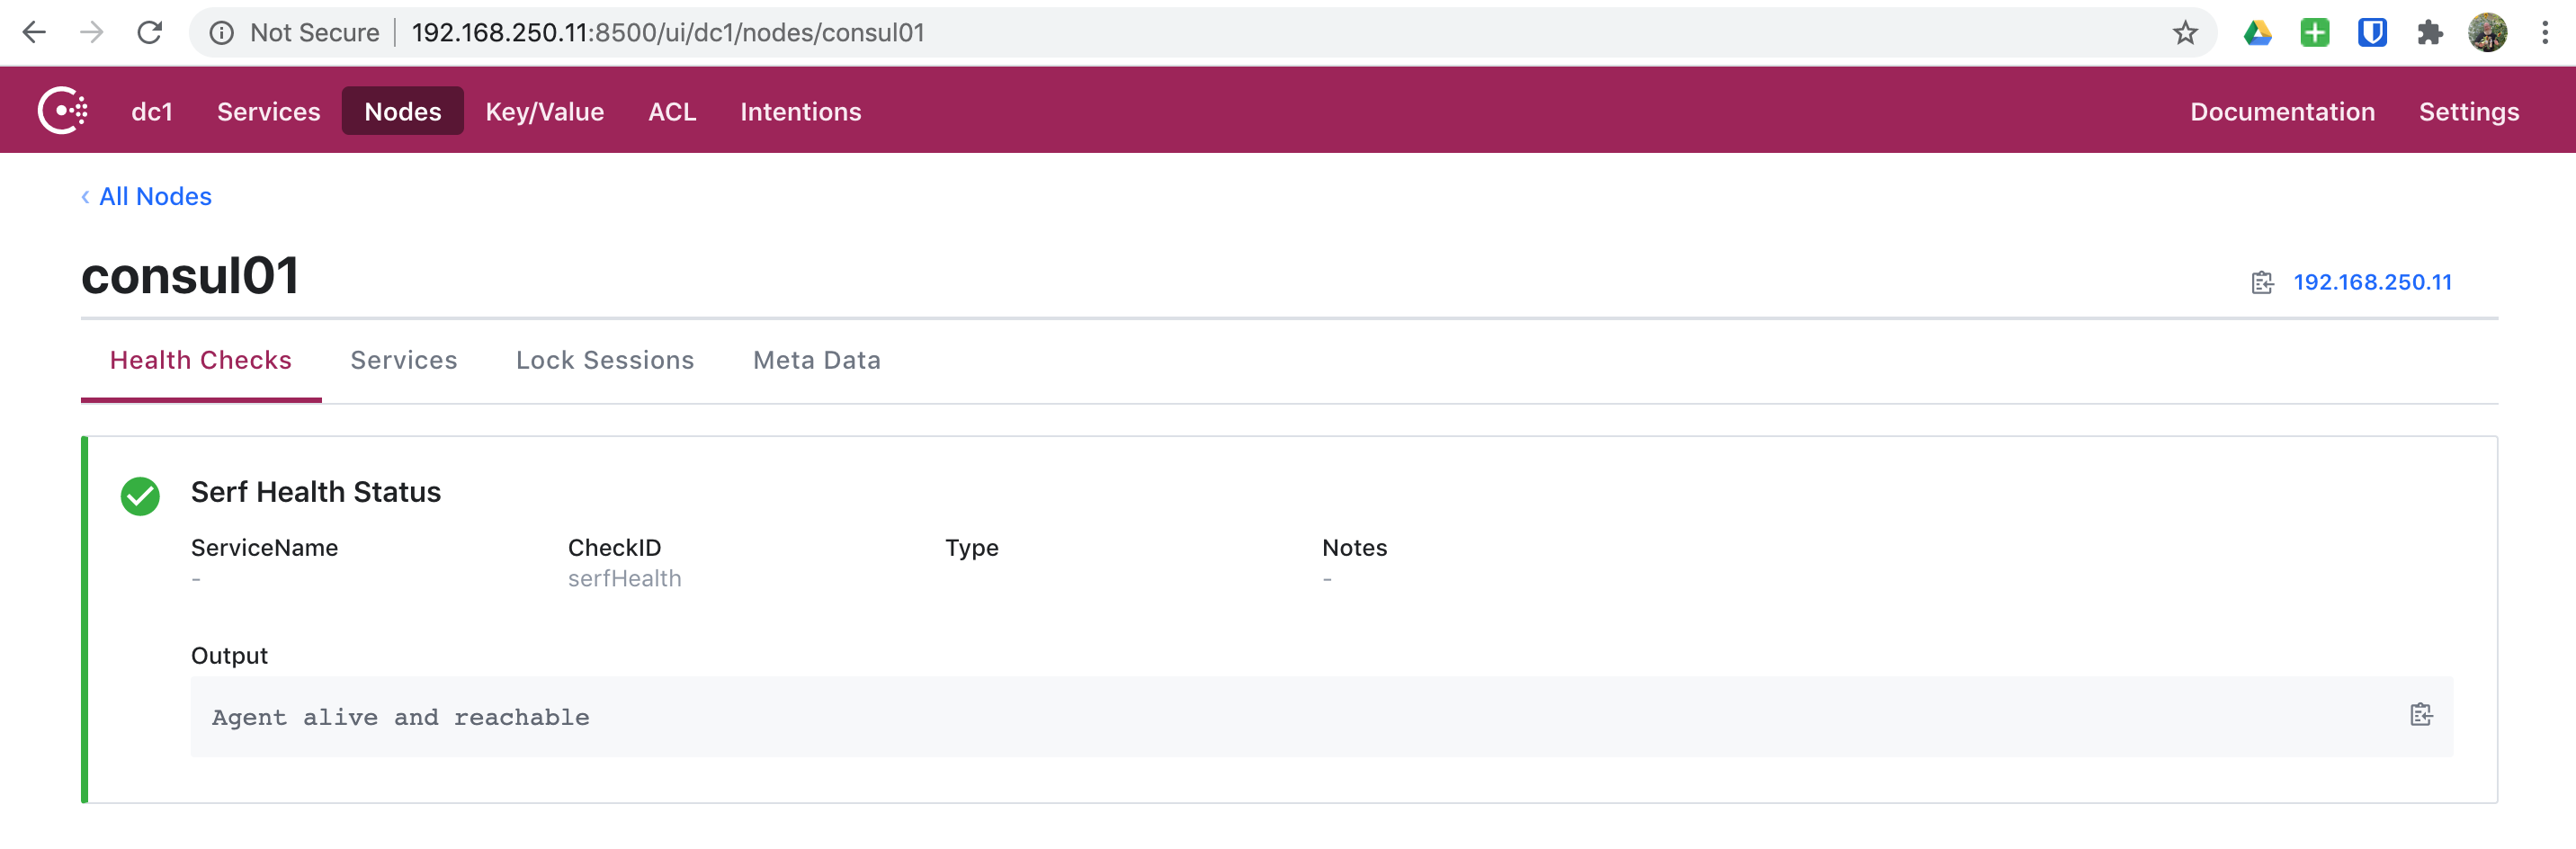Viewport: 2576px width, 849px height.
Task: Click the browser forward arrow
Action: 92,33
